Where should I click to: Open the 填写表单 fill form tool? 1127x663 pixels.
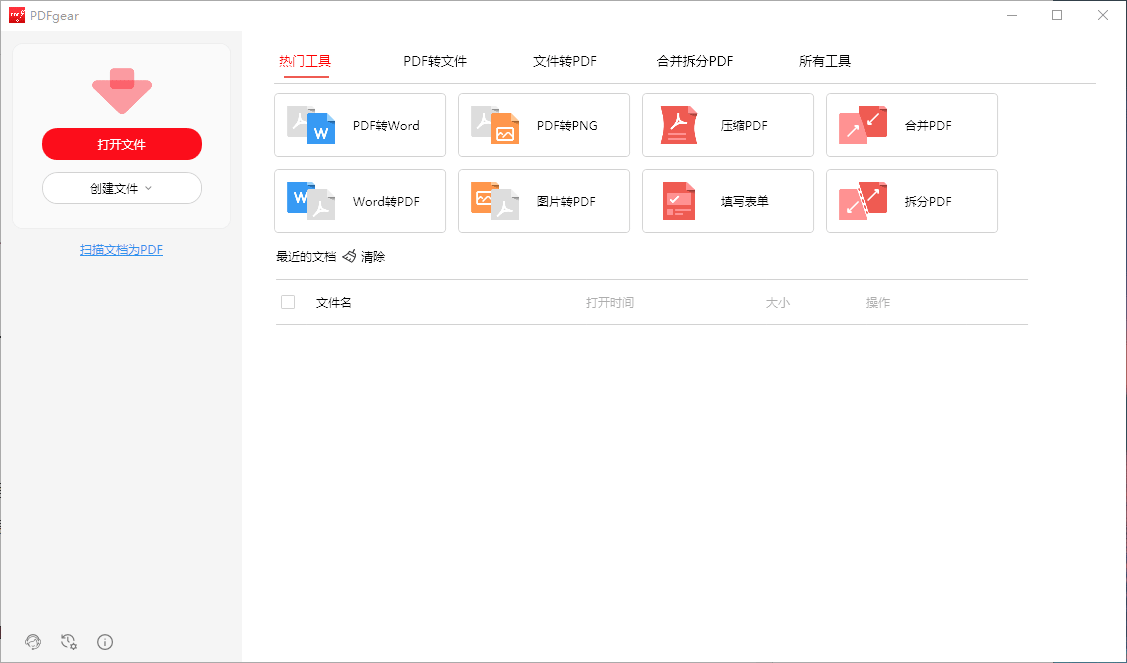tap(728, 201)
